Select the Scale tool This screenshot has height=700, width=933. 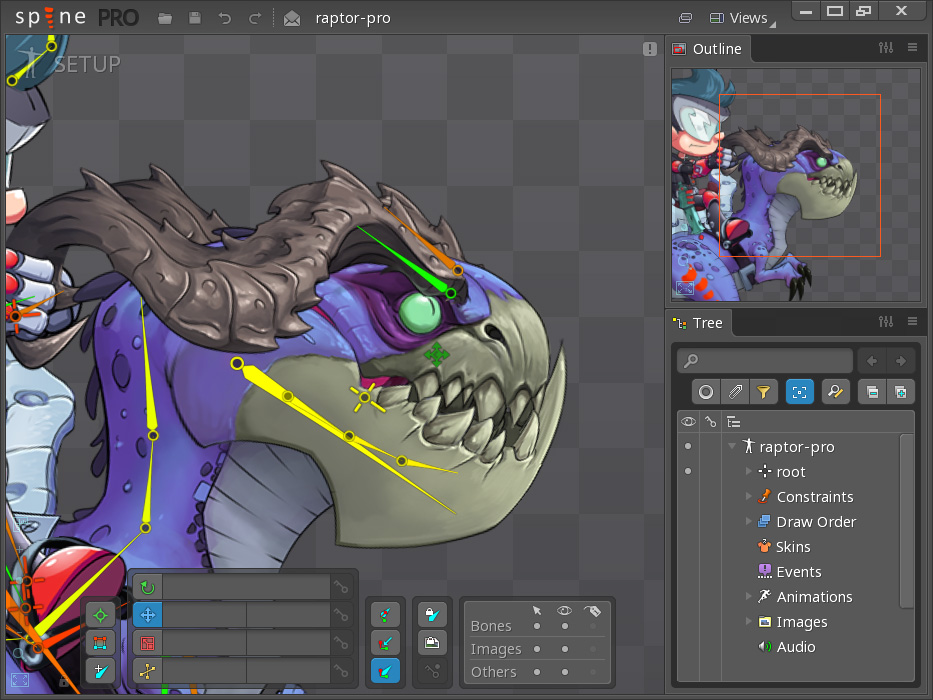pos(147,643)
